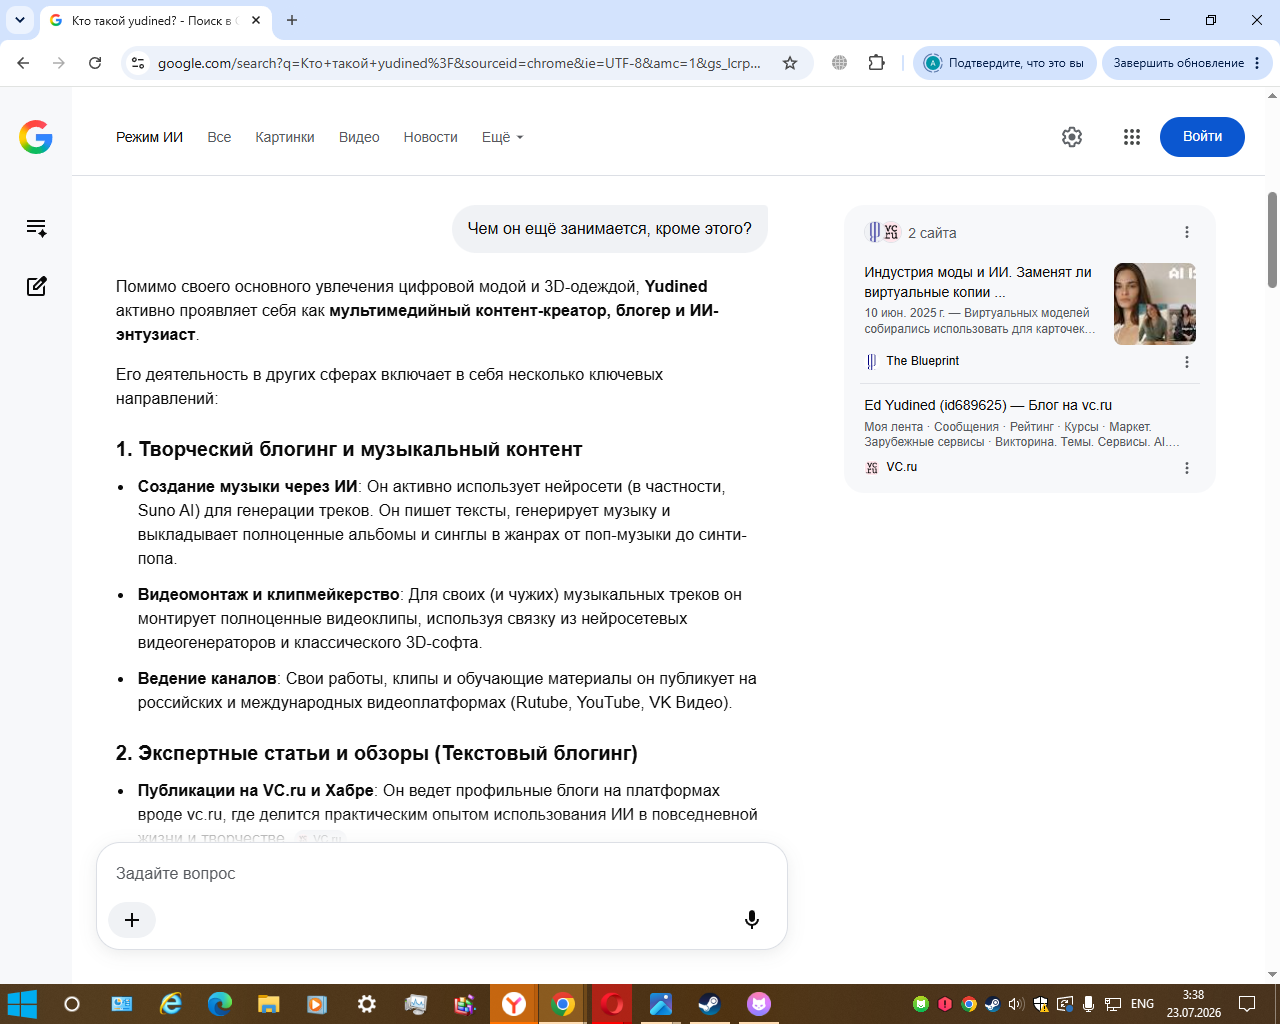The height and width of the screenshot is (1024, 1280).
Task: Open Chrome extensions puzzle icon
Action: coord(877,63)
